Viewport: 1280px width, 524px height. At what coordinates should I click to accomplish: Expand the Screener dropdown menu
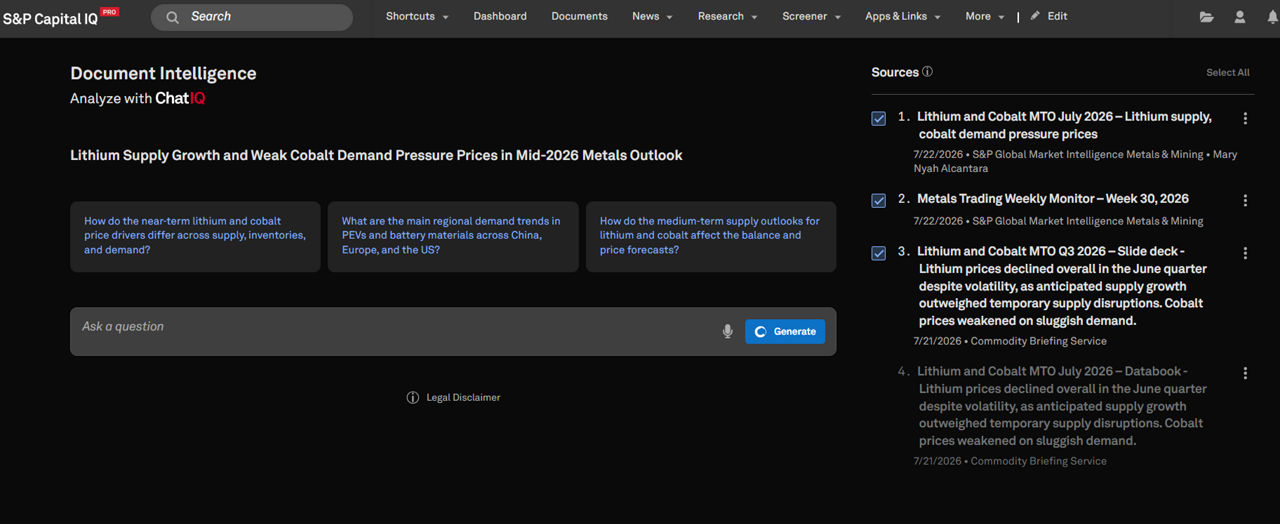click(812, 16)
